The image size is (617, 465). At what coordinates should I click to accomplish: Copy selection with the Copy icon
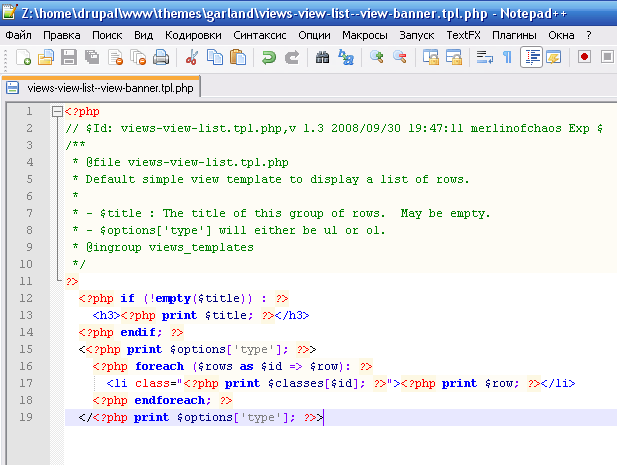(x=214, y=57)
